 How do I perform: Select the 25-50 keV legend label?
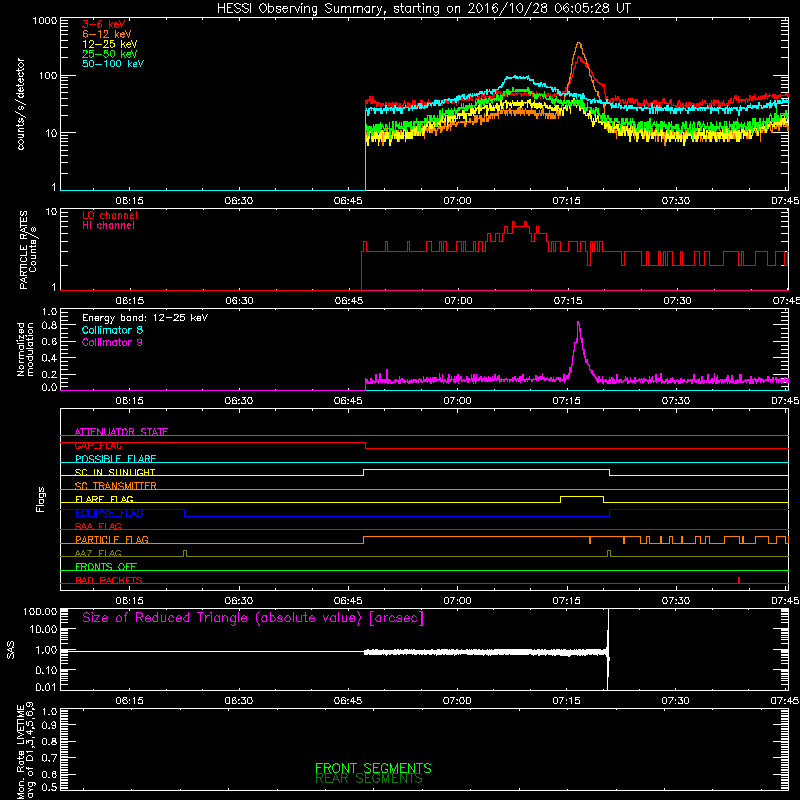point(110,54)
